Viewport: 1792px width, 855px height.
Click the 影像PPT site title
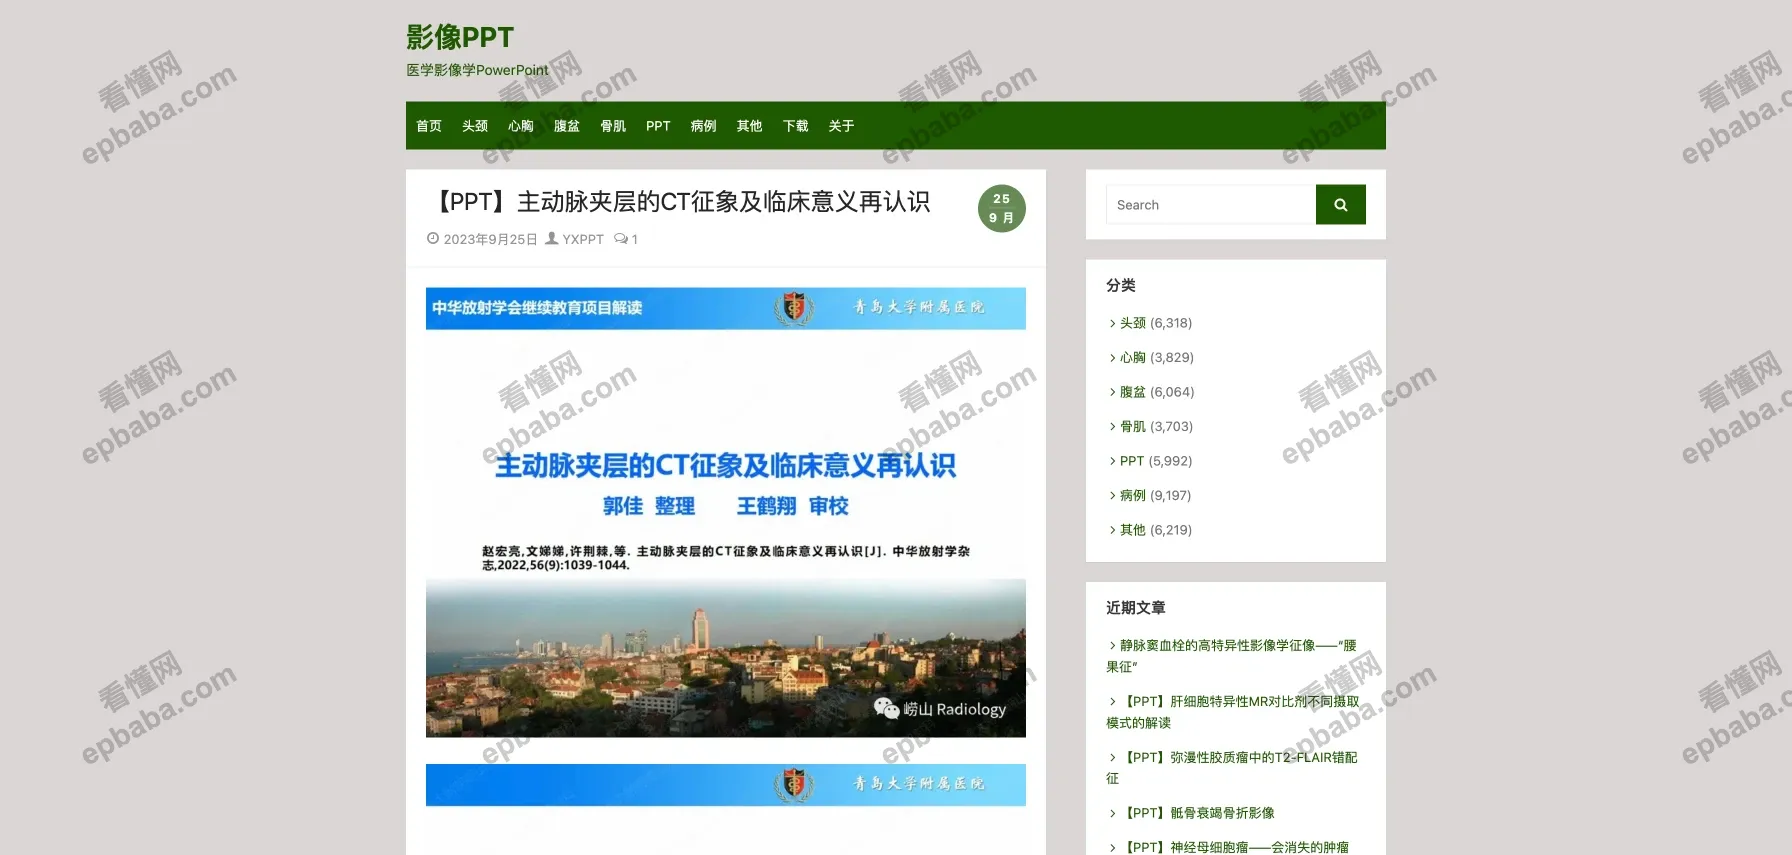460,37
